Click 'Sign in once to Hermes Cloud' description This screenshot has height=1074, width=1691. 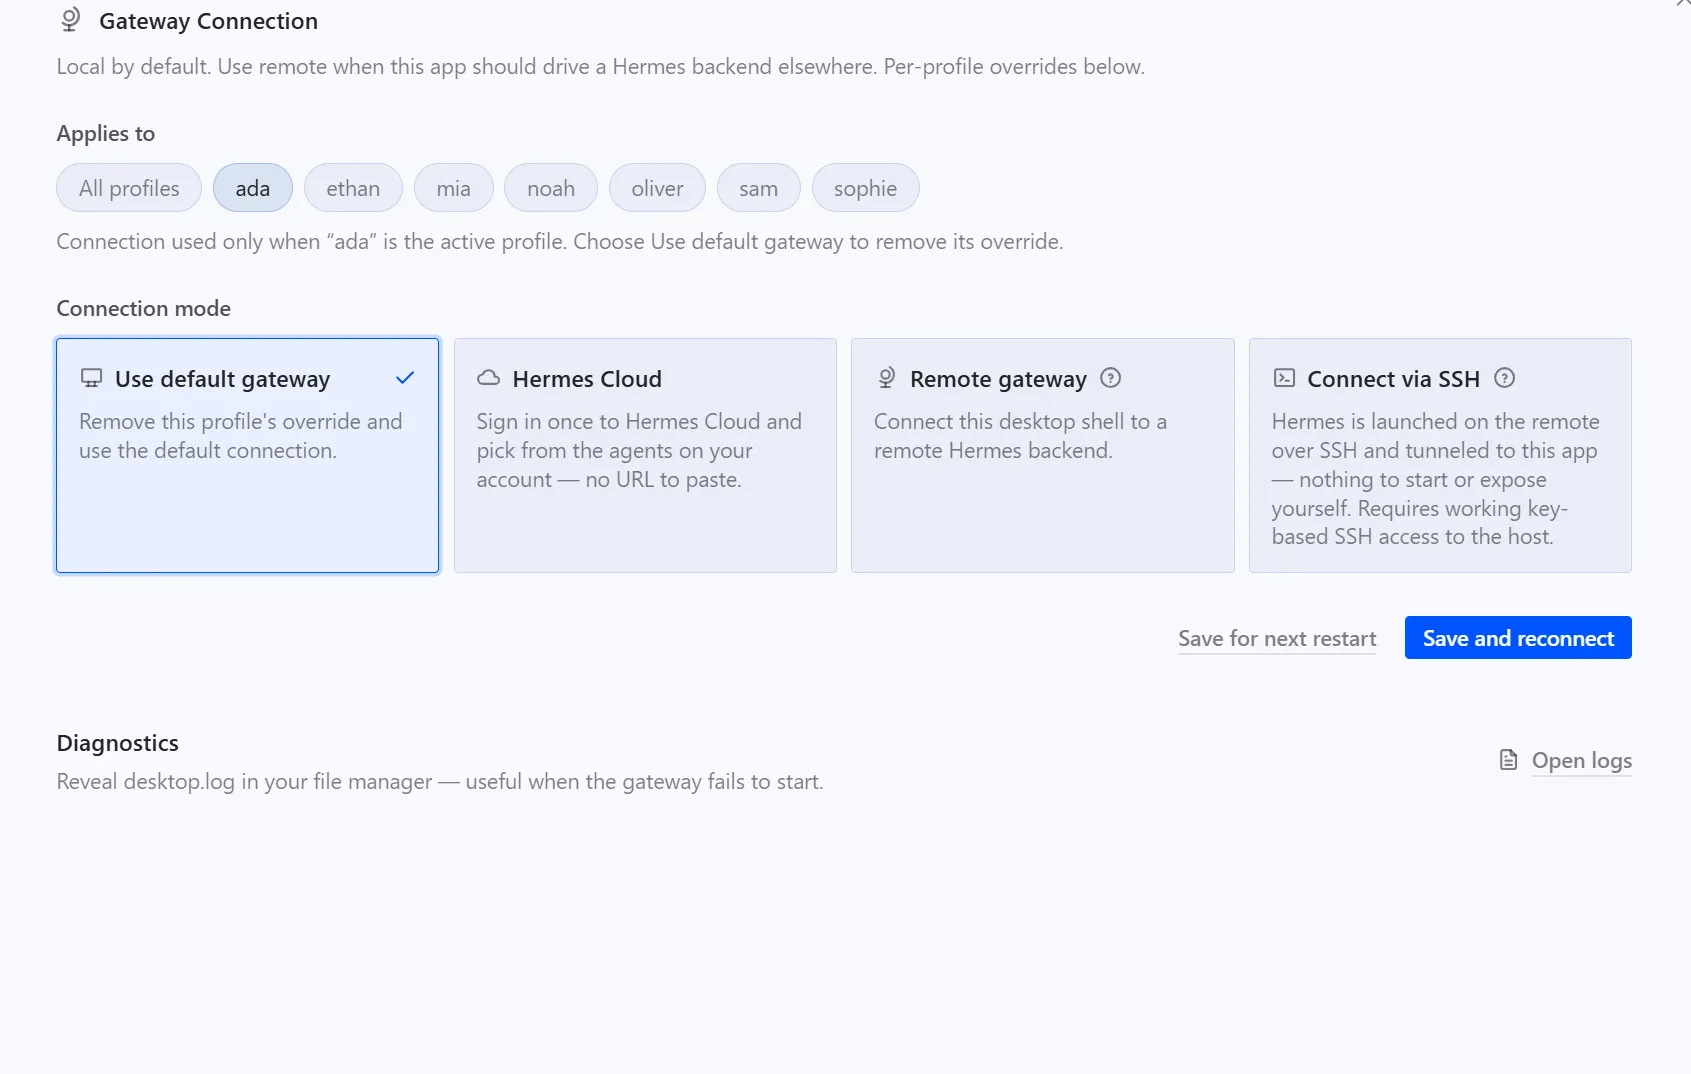639,450
